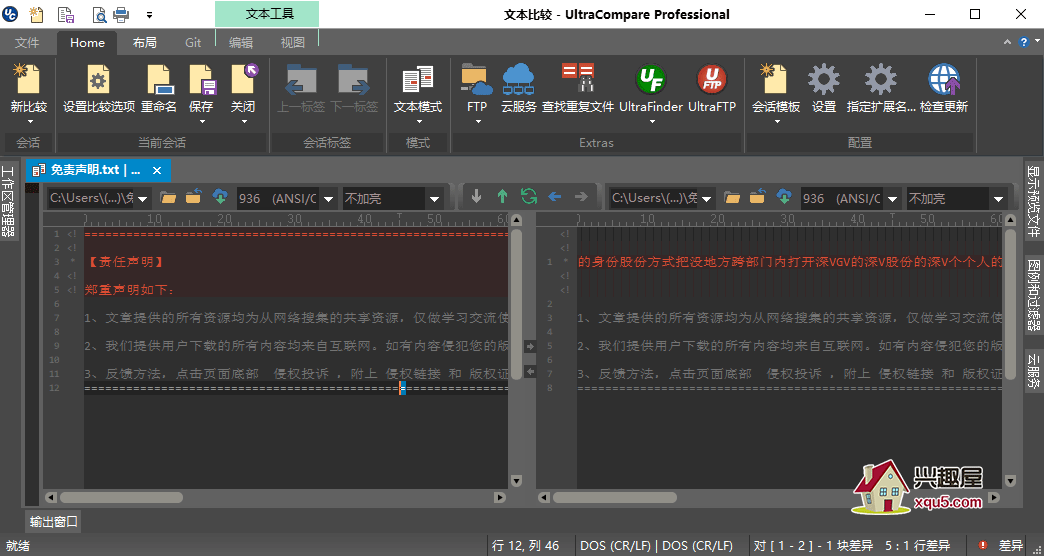Open the 文本模式 mode icon
1044x557 pixels.
[x=417, y=79]
